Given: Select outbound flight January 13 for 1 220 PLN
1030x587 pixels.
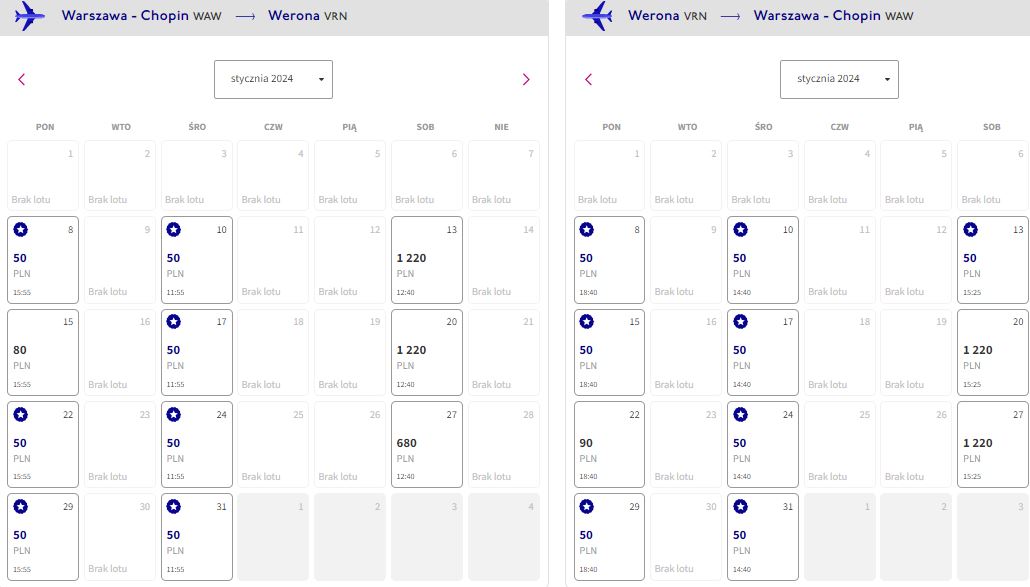Looking at the screenshot, I should pos(427,260).
